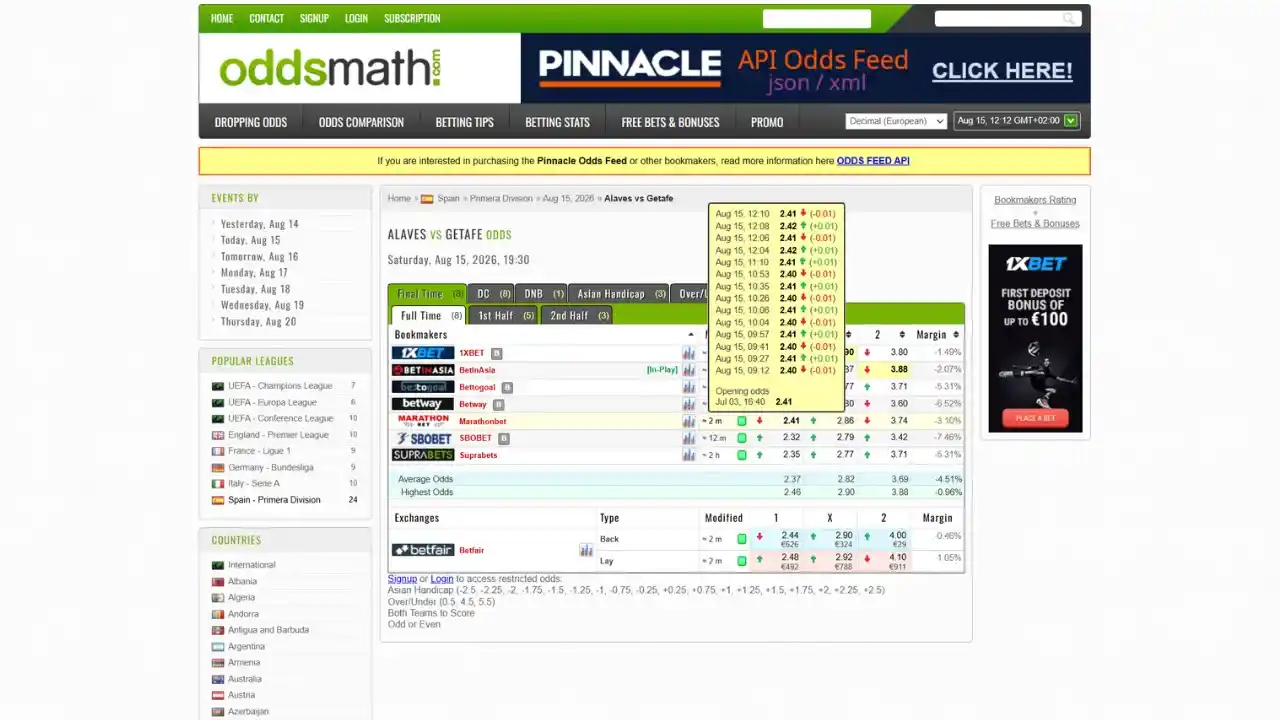
Task: Open odds history chart for Betfair
Action: coord(586,550)
